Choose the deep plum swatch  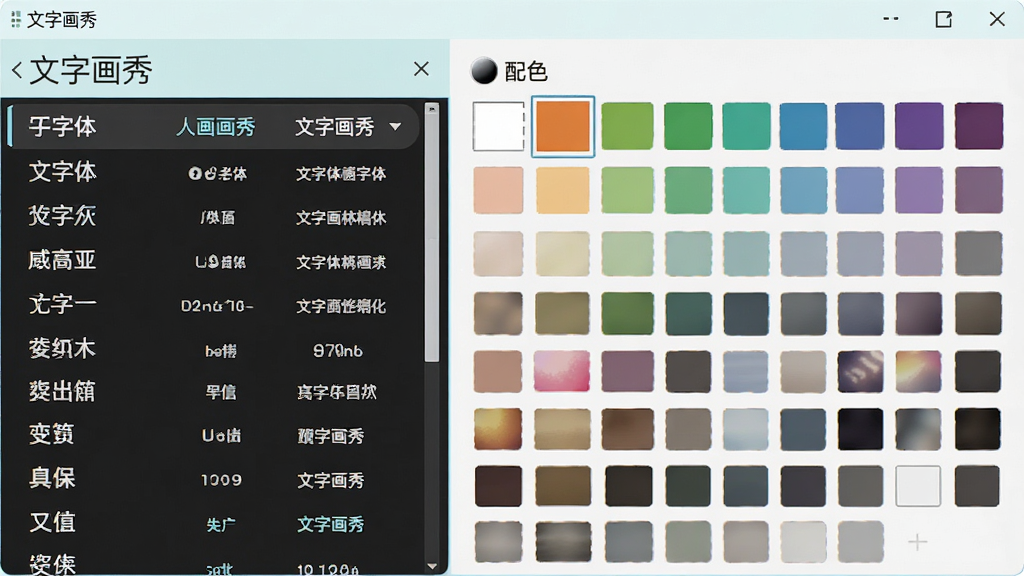978,126
